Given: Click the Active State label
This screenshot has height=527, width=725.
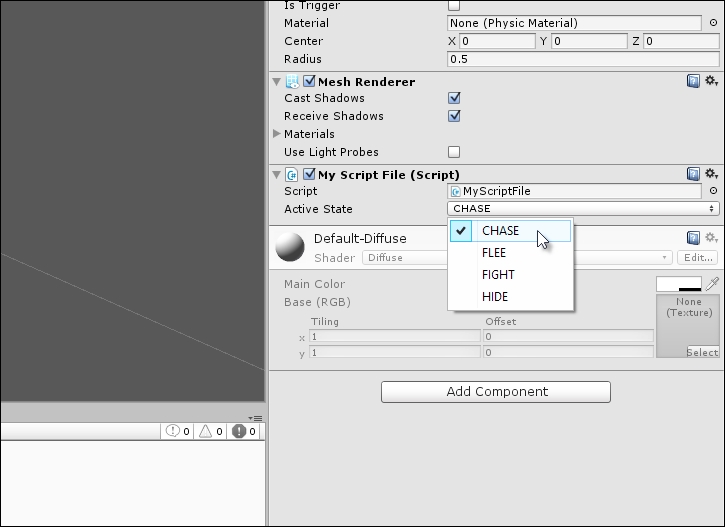Looking at the screenshot, I should coord(318,209).
